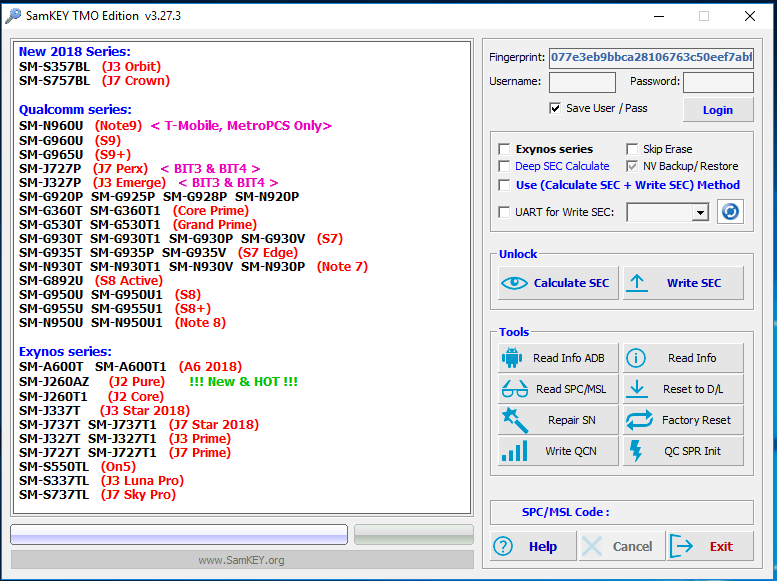Image resolution: width=777 pixels, height=581 pixels.
Task: Open www.SamKEY.org link bar
Action: [x=242, y=560]
